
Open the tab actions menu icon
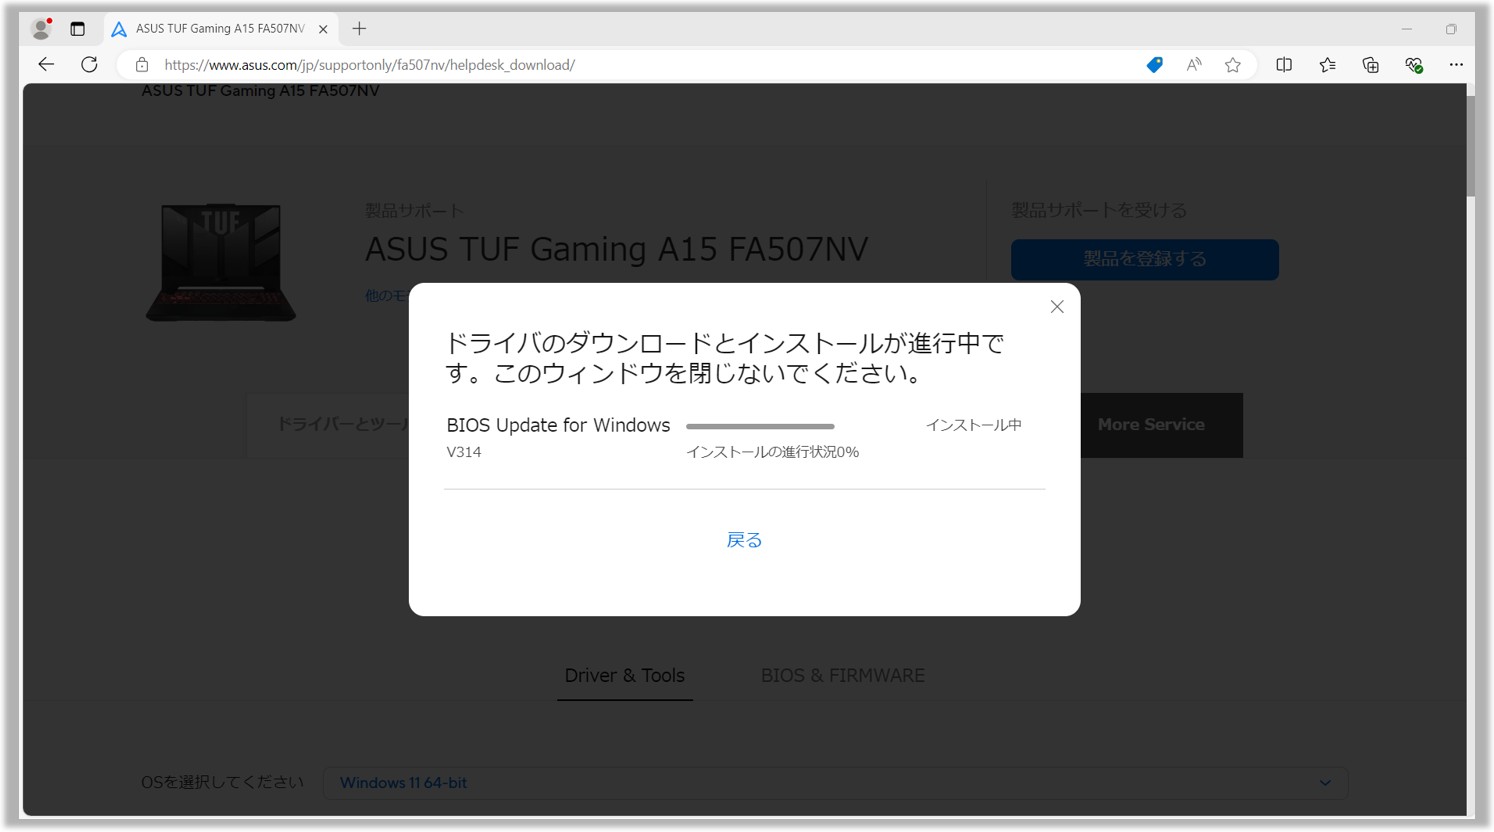pos(77,29)
